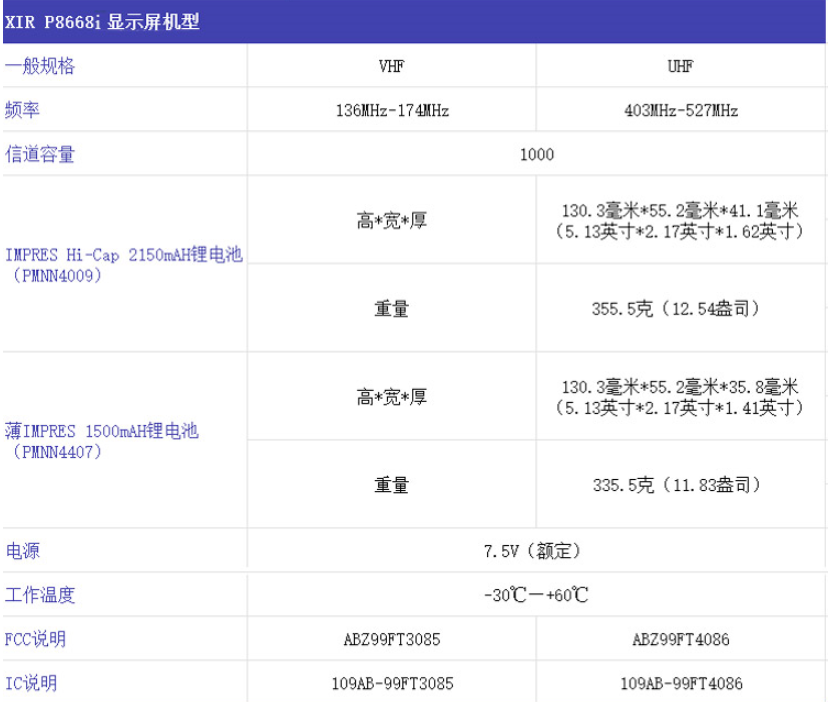This screenshot has width=829, height=702.
Task: Click the IC code 109AB-99FT3085
Action: [392, 683]
